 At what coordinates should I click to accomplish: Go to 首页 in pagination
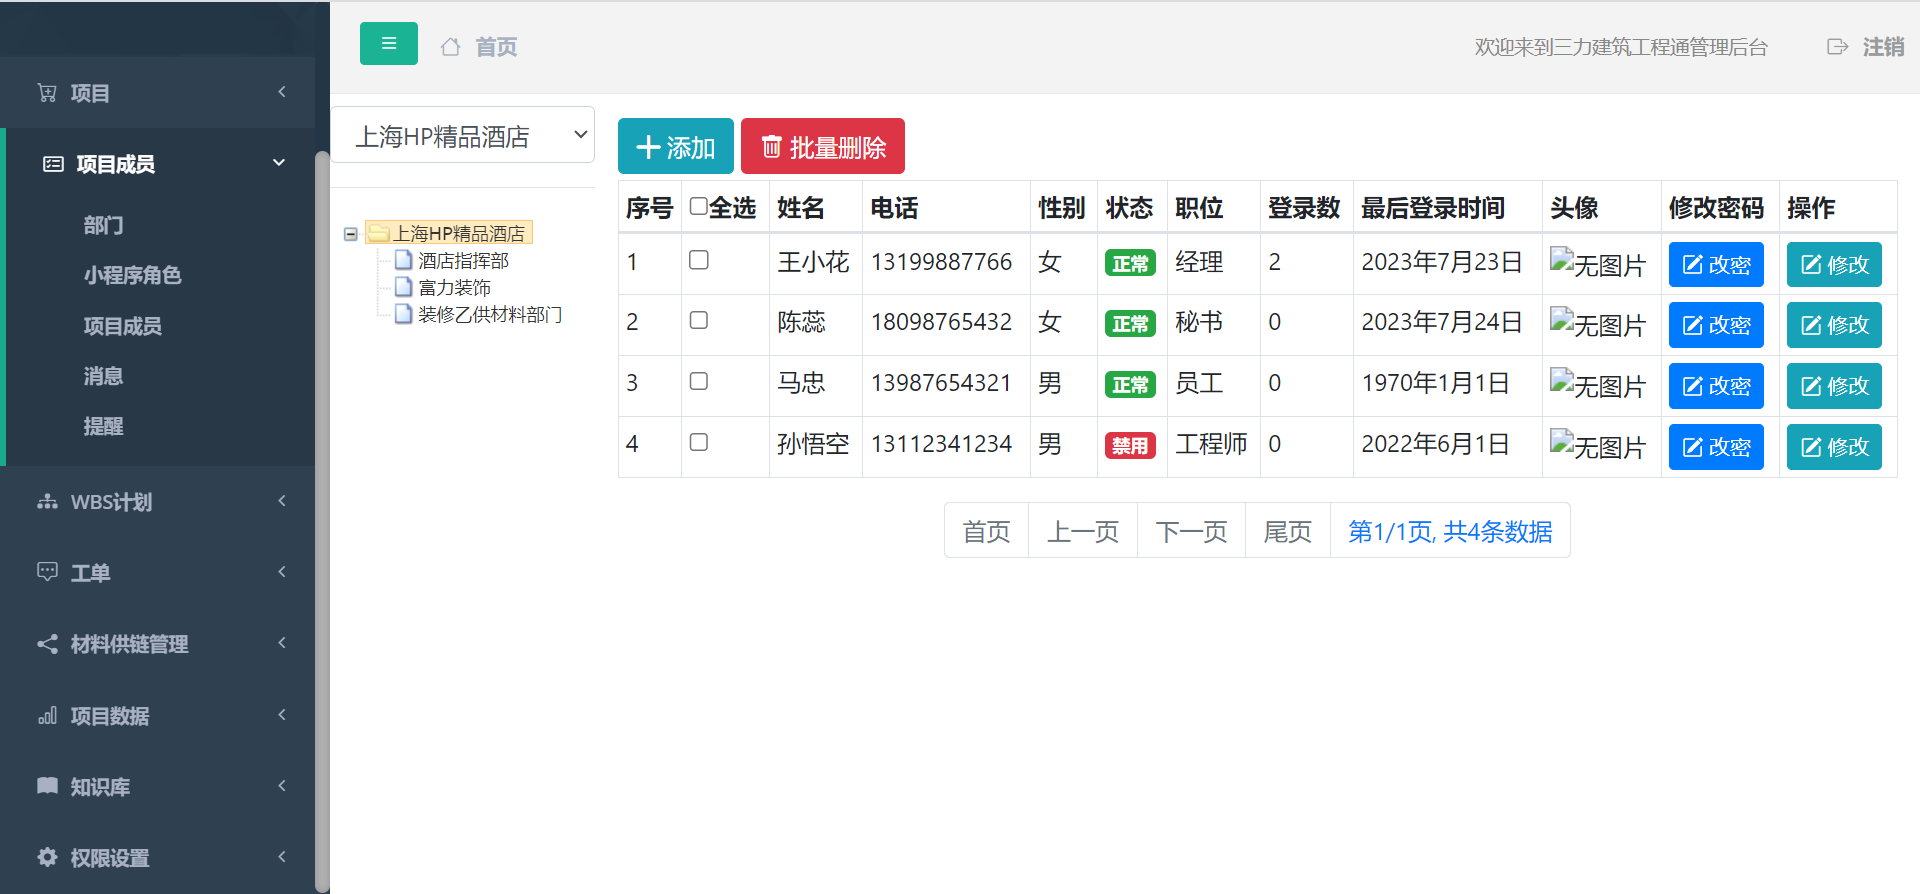click(x=986, y=530)
